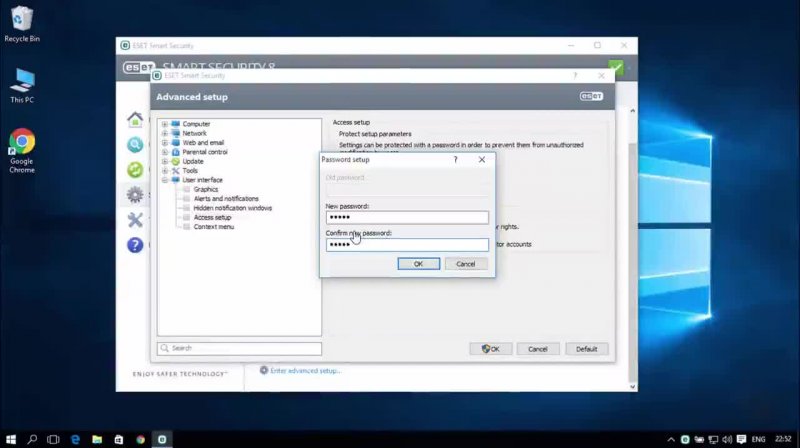The image size is (800, 448).
Task: Expand the Web and email tree node
Action: [x=165, y=143]
